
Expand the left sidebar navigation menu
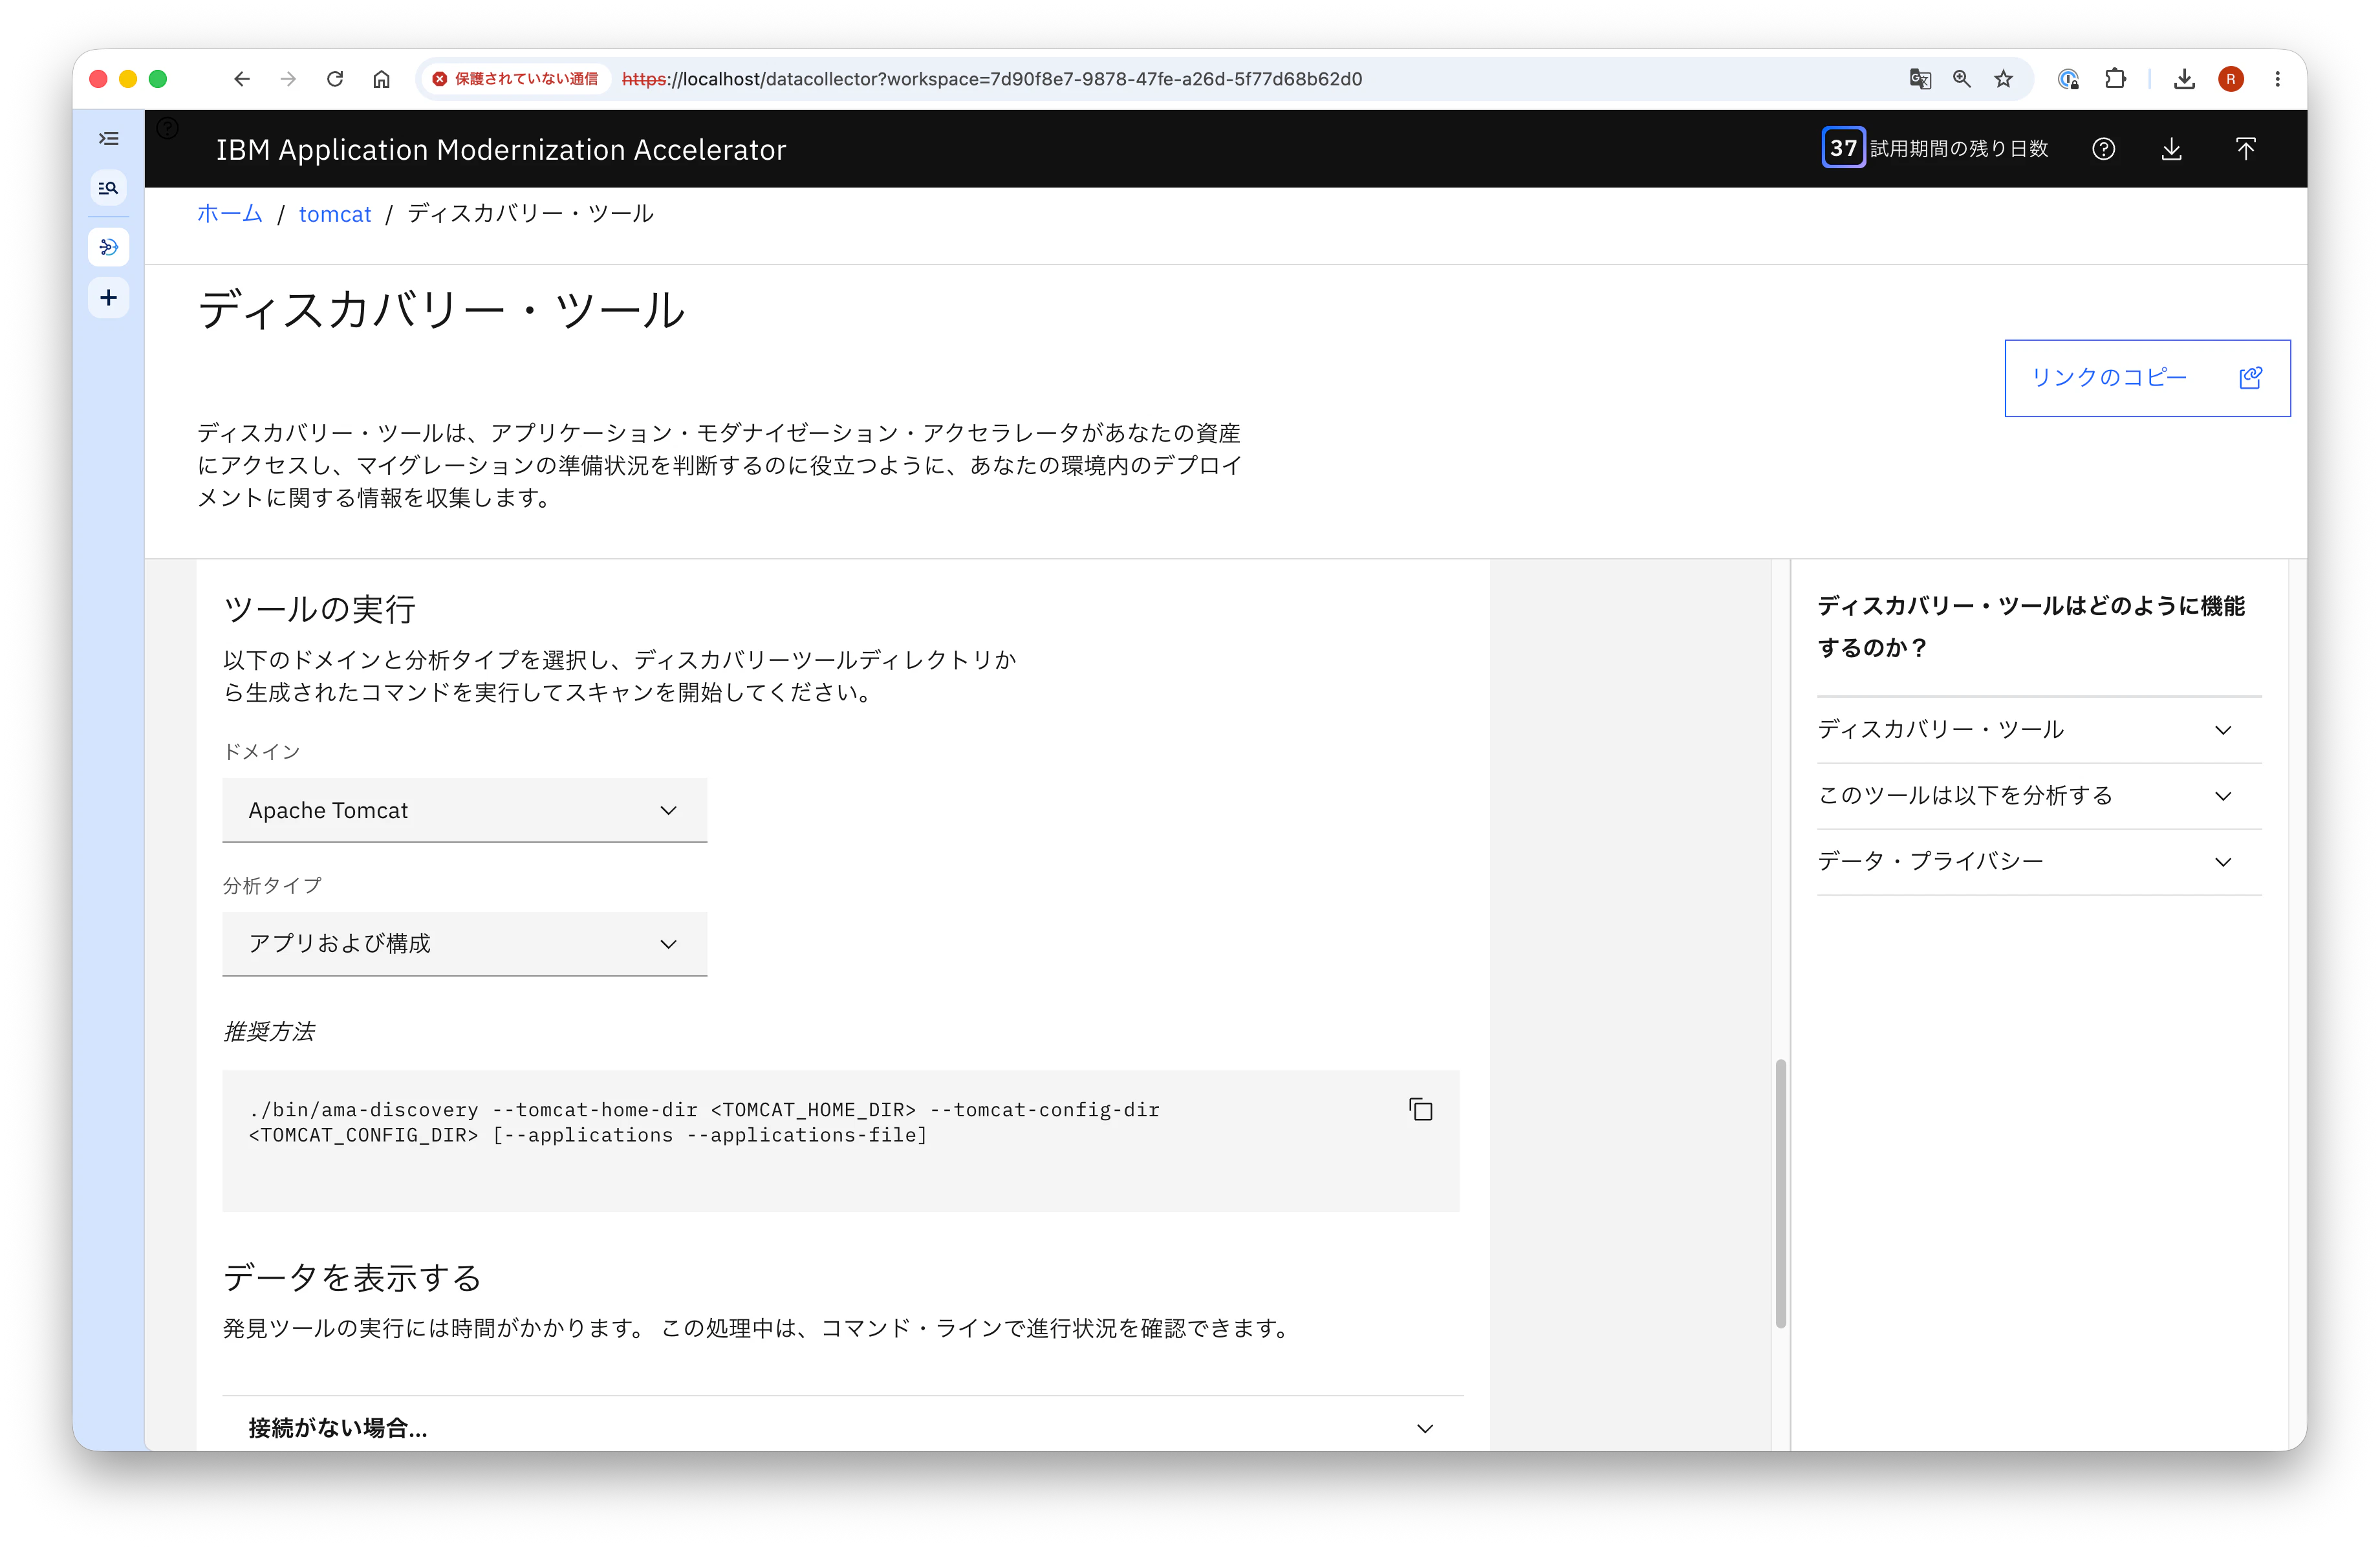[x=108, y=139]
